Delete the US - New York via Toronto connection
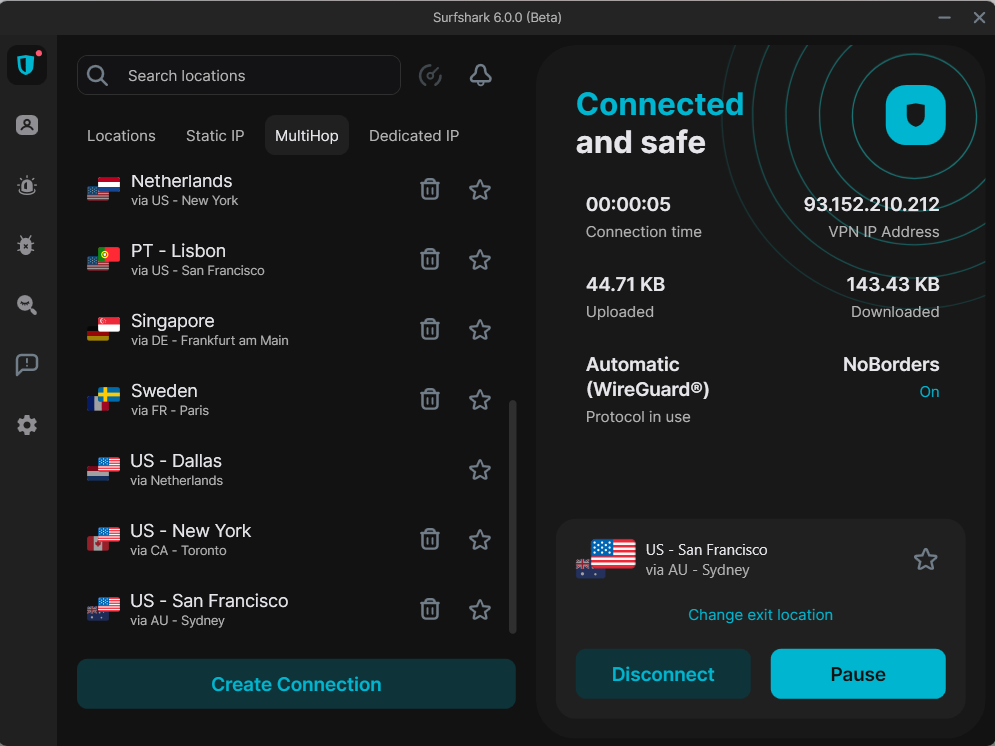 [x=430, y=540]
